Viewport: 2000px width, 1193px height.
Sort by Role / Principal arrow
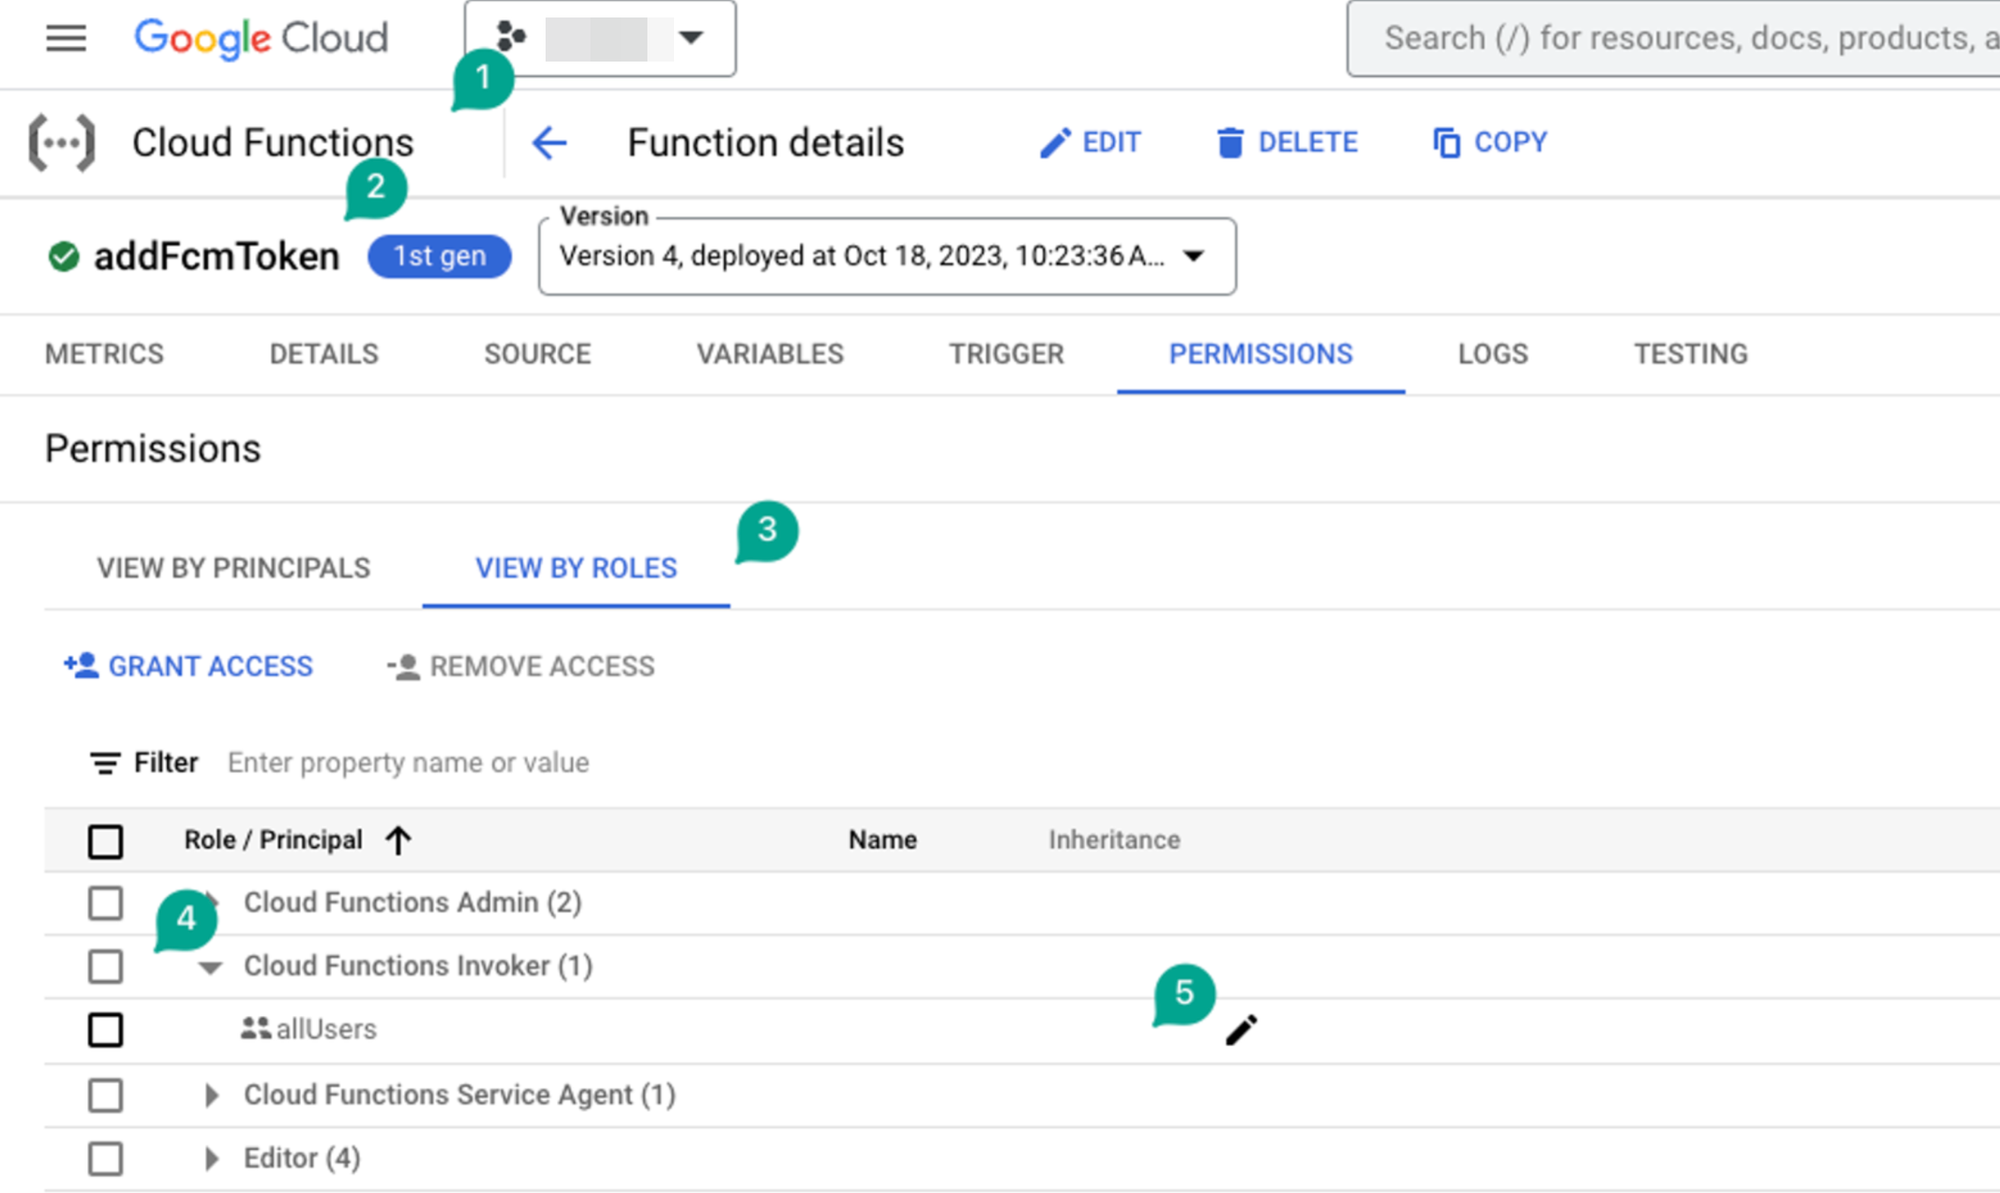(x=398, y=840)
